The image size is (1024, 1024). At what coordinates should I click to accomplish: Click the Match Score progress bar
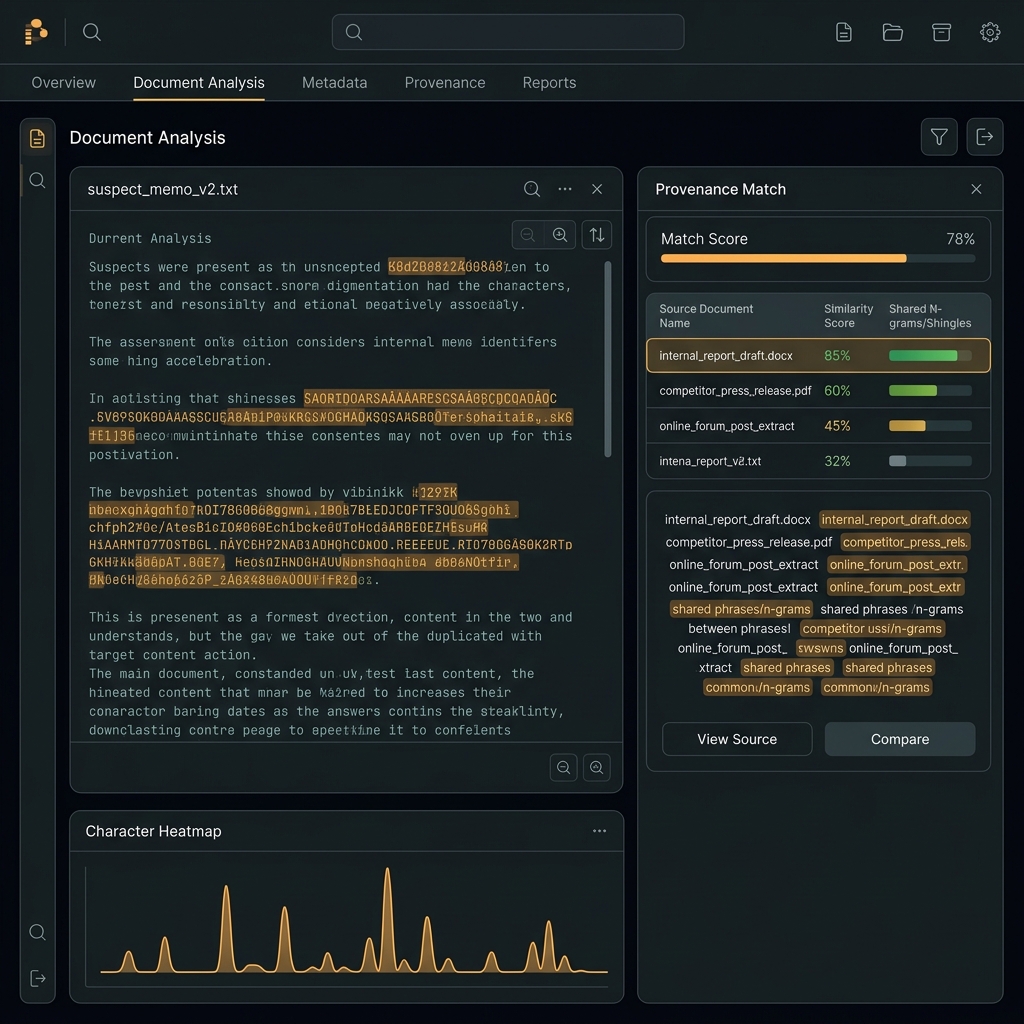pyautogui.click(x=818, y=259)
